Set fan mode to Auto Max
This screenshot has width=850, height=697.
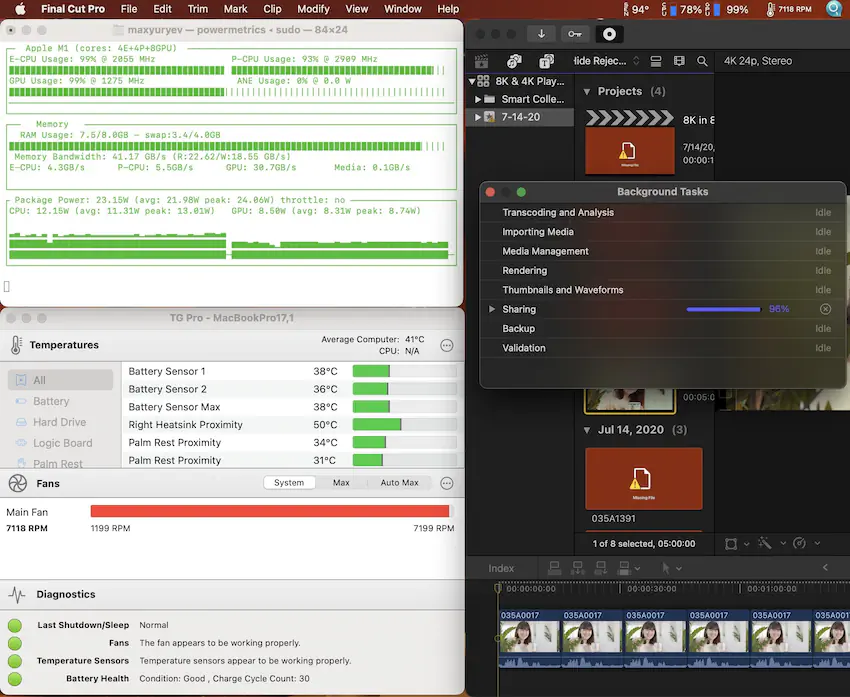click(400, 482)
